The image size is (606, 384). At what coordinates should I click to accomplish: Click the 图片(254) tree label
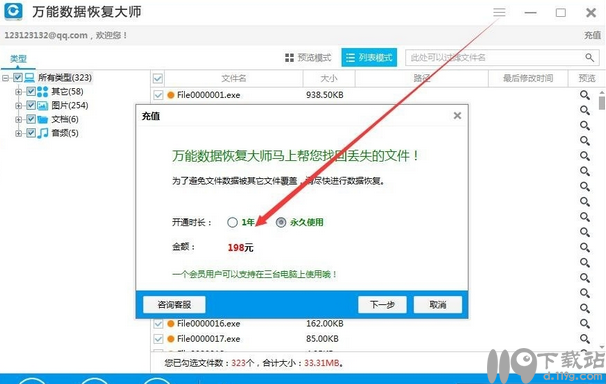tap(70, 105)
